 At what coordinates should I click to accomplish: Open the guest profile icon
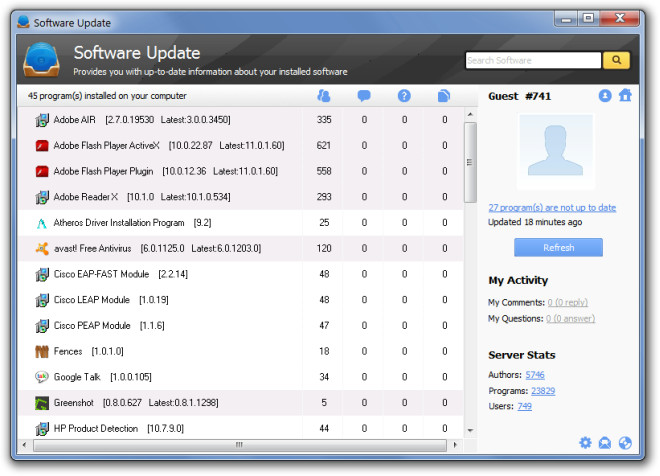click(x=605, y=96)
